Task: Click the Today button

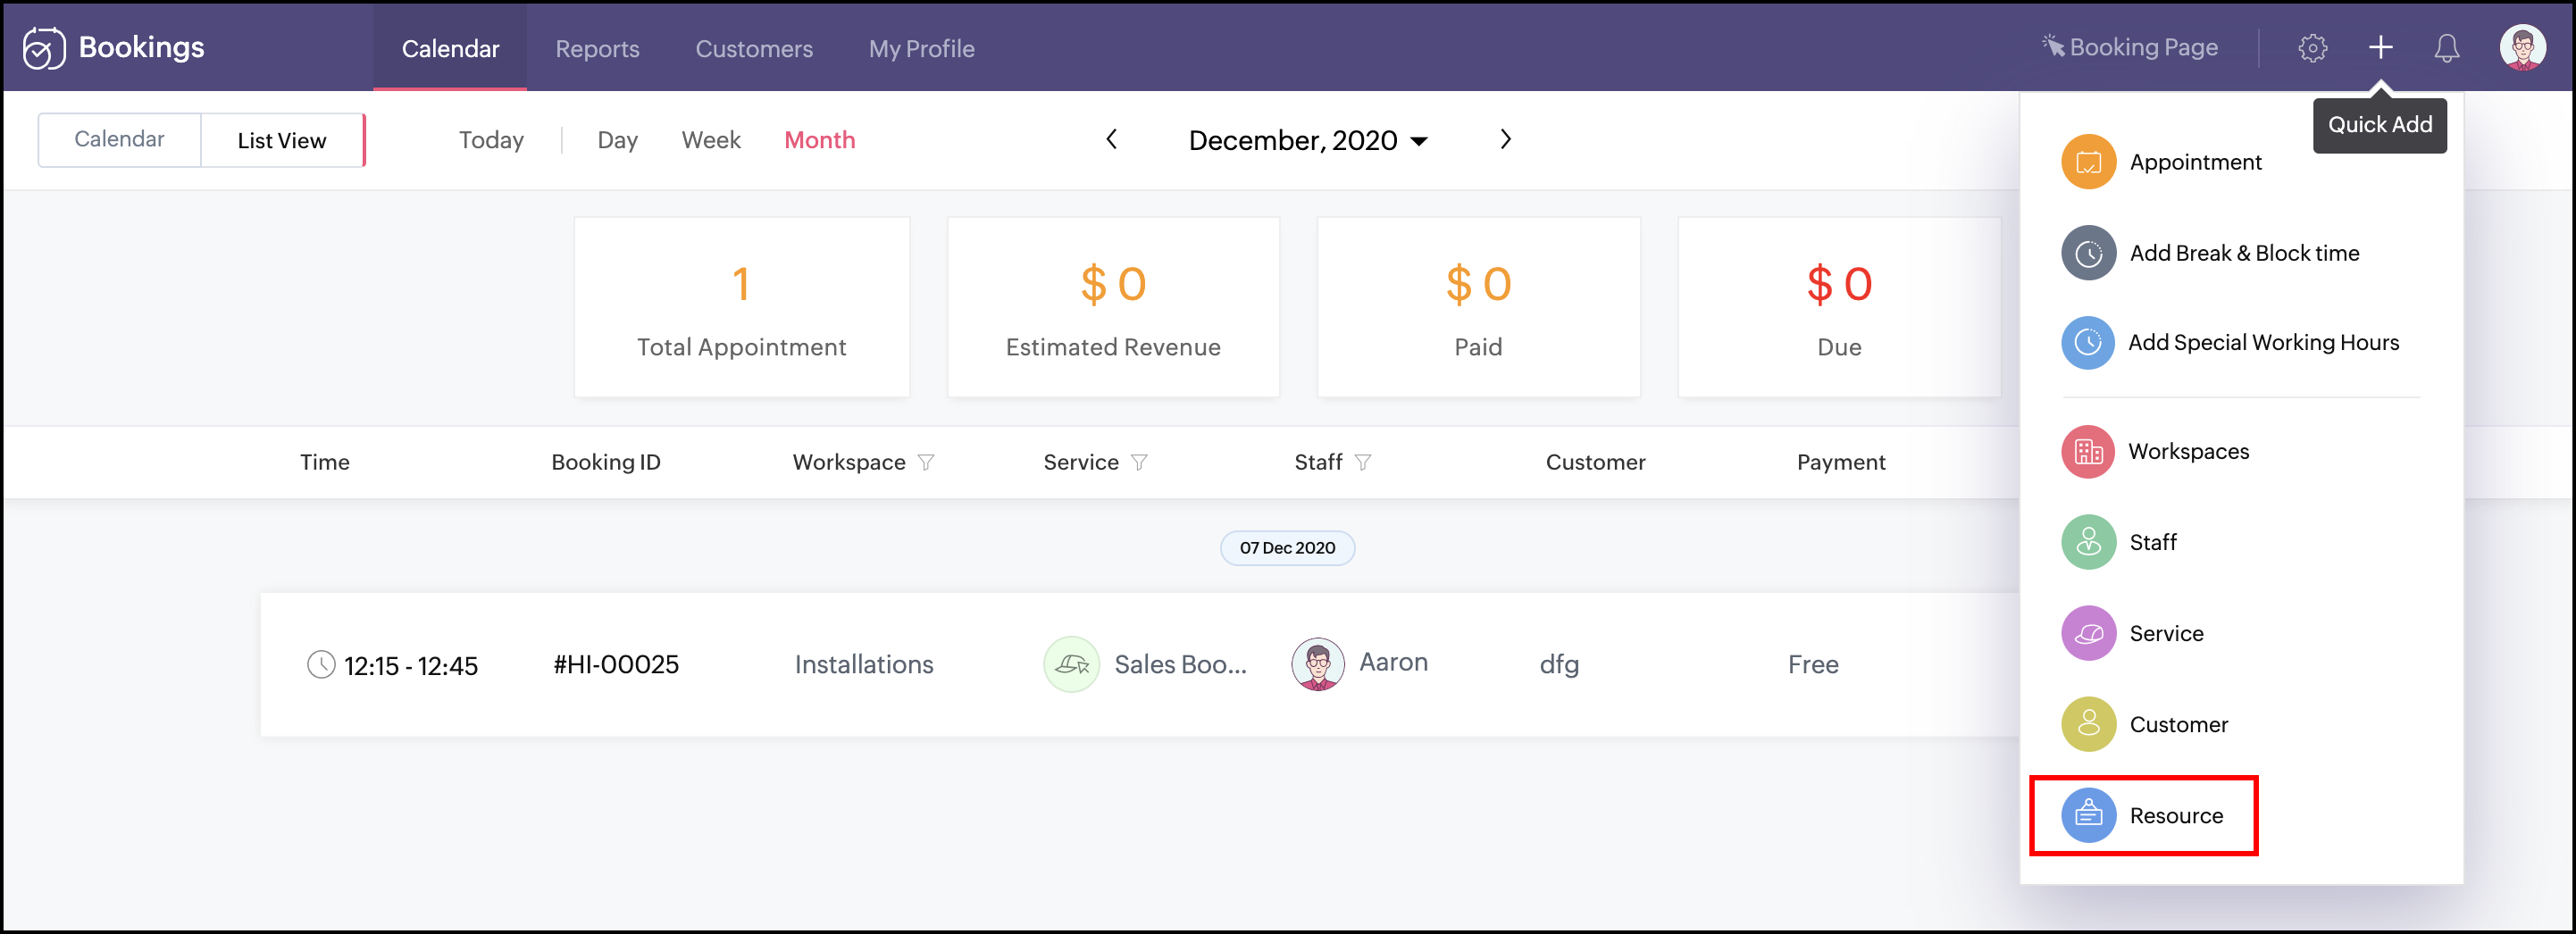Action: (x=491, y=140)
